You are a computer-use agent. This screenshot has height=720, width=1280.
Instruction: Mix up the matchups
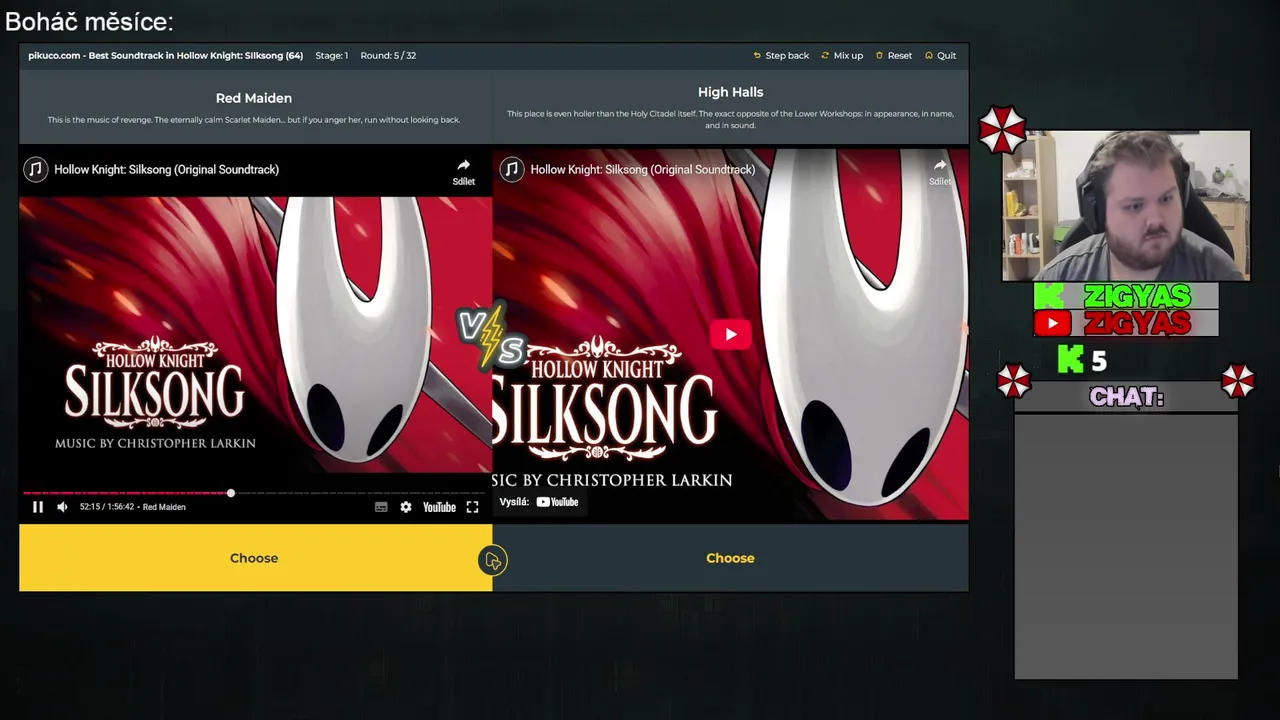(842, 55)
